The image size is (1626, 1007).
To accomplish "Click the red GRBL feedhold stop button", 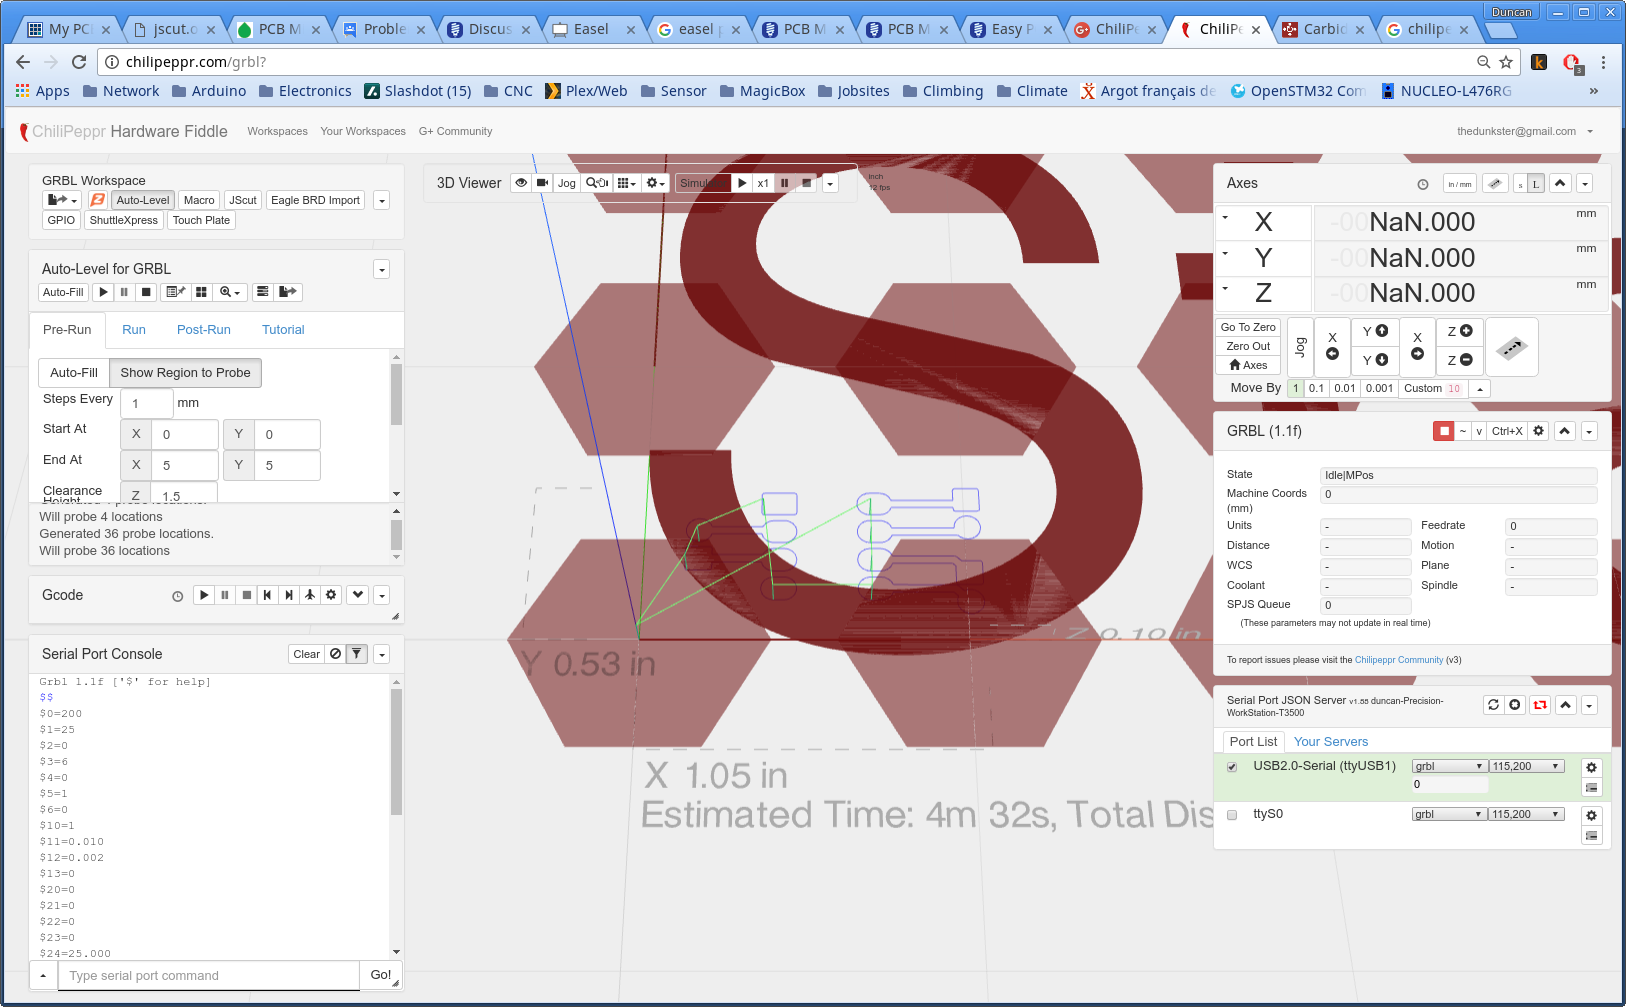I will [x=1443, y=431].
